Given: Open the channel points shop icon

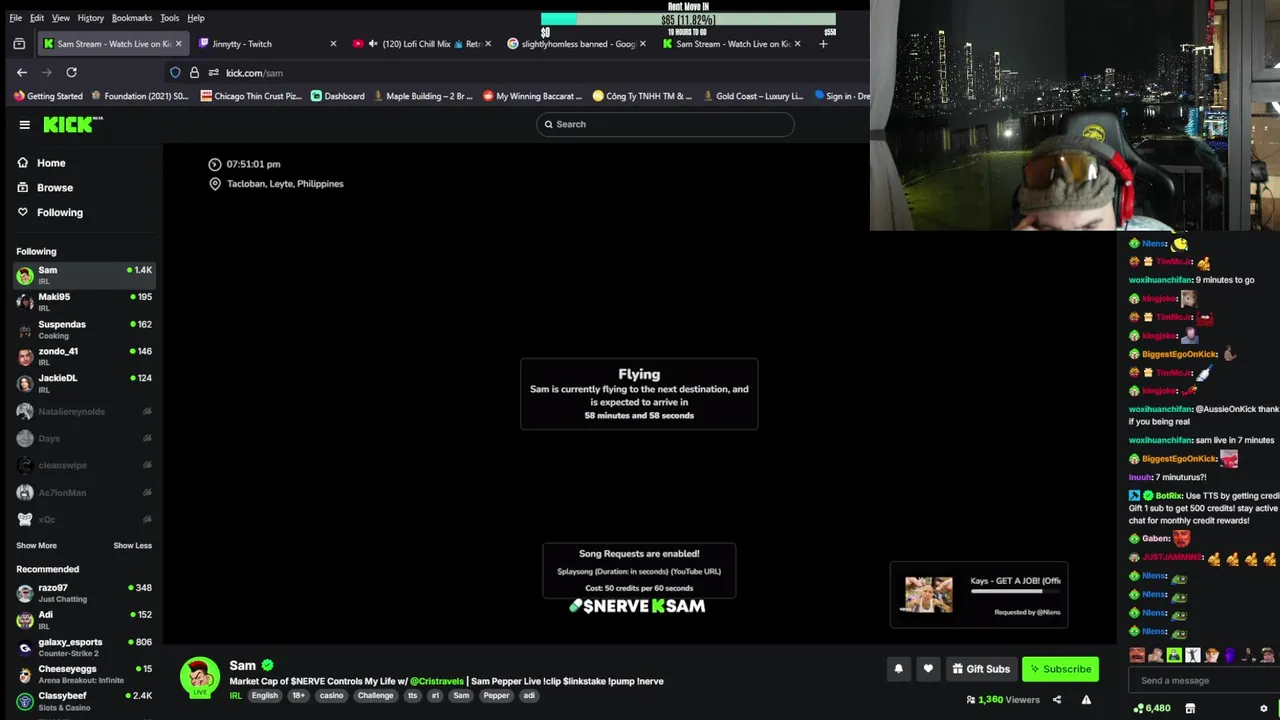Looking at the screenshot, I should click(1190, 708).
